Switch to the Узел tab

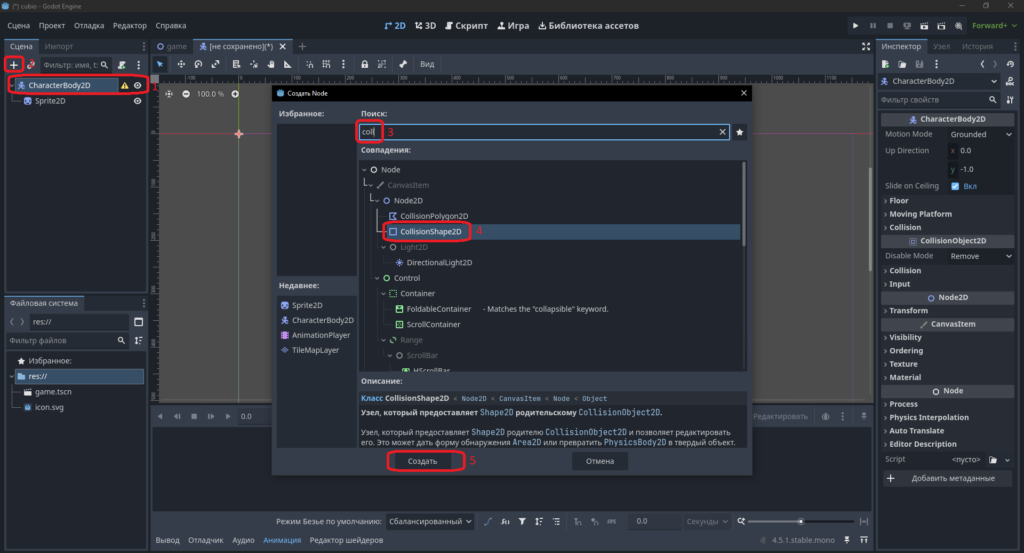tap(941, 46)
